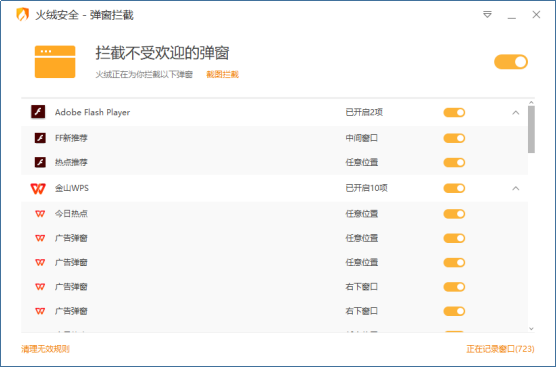Click the 金山WPS group icon
557x368 pixels.
(38, 188)
